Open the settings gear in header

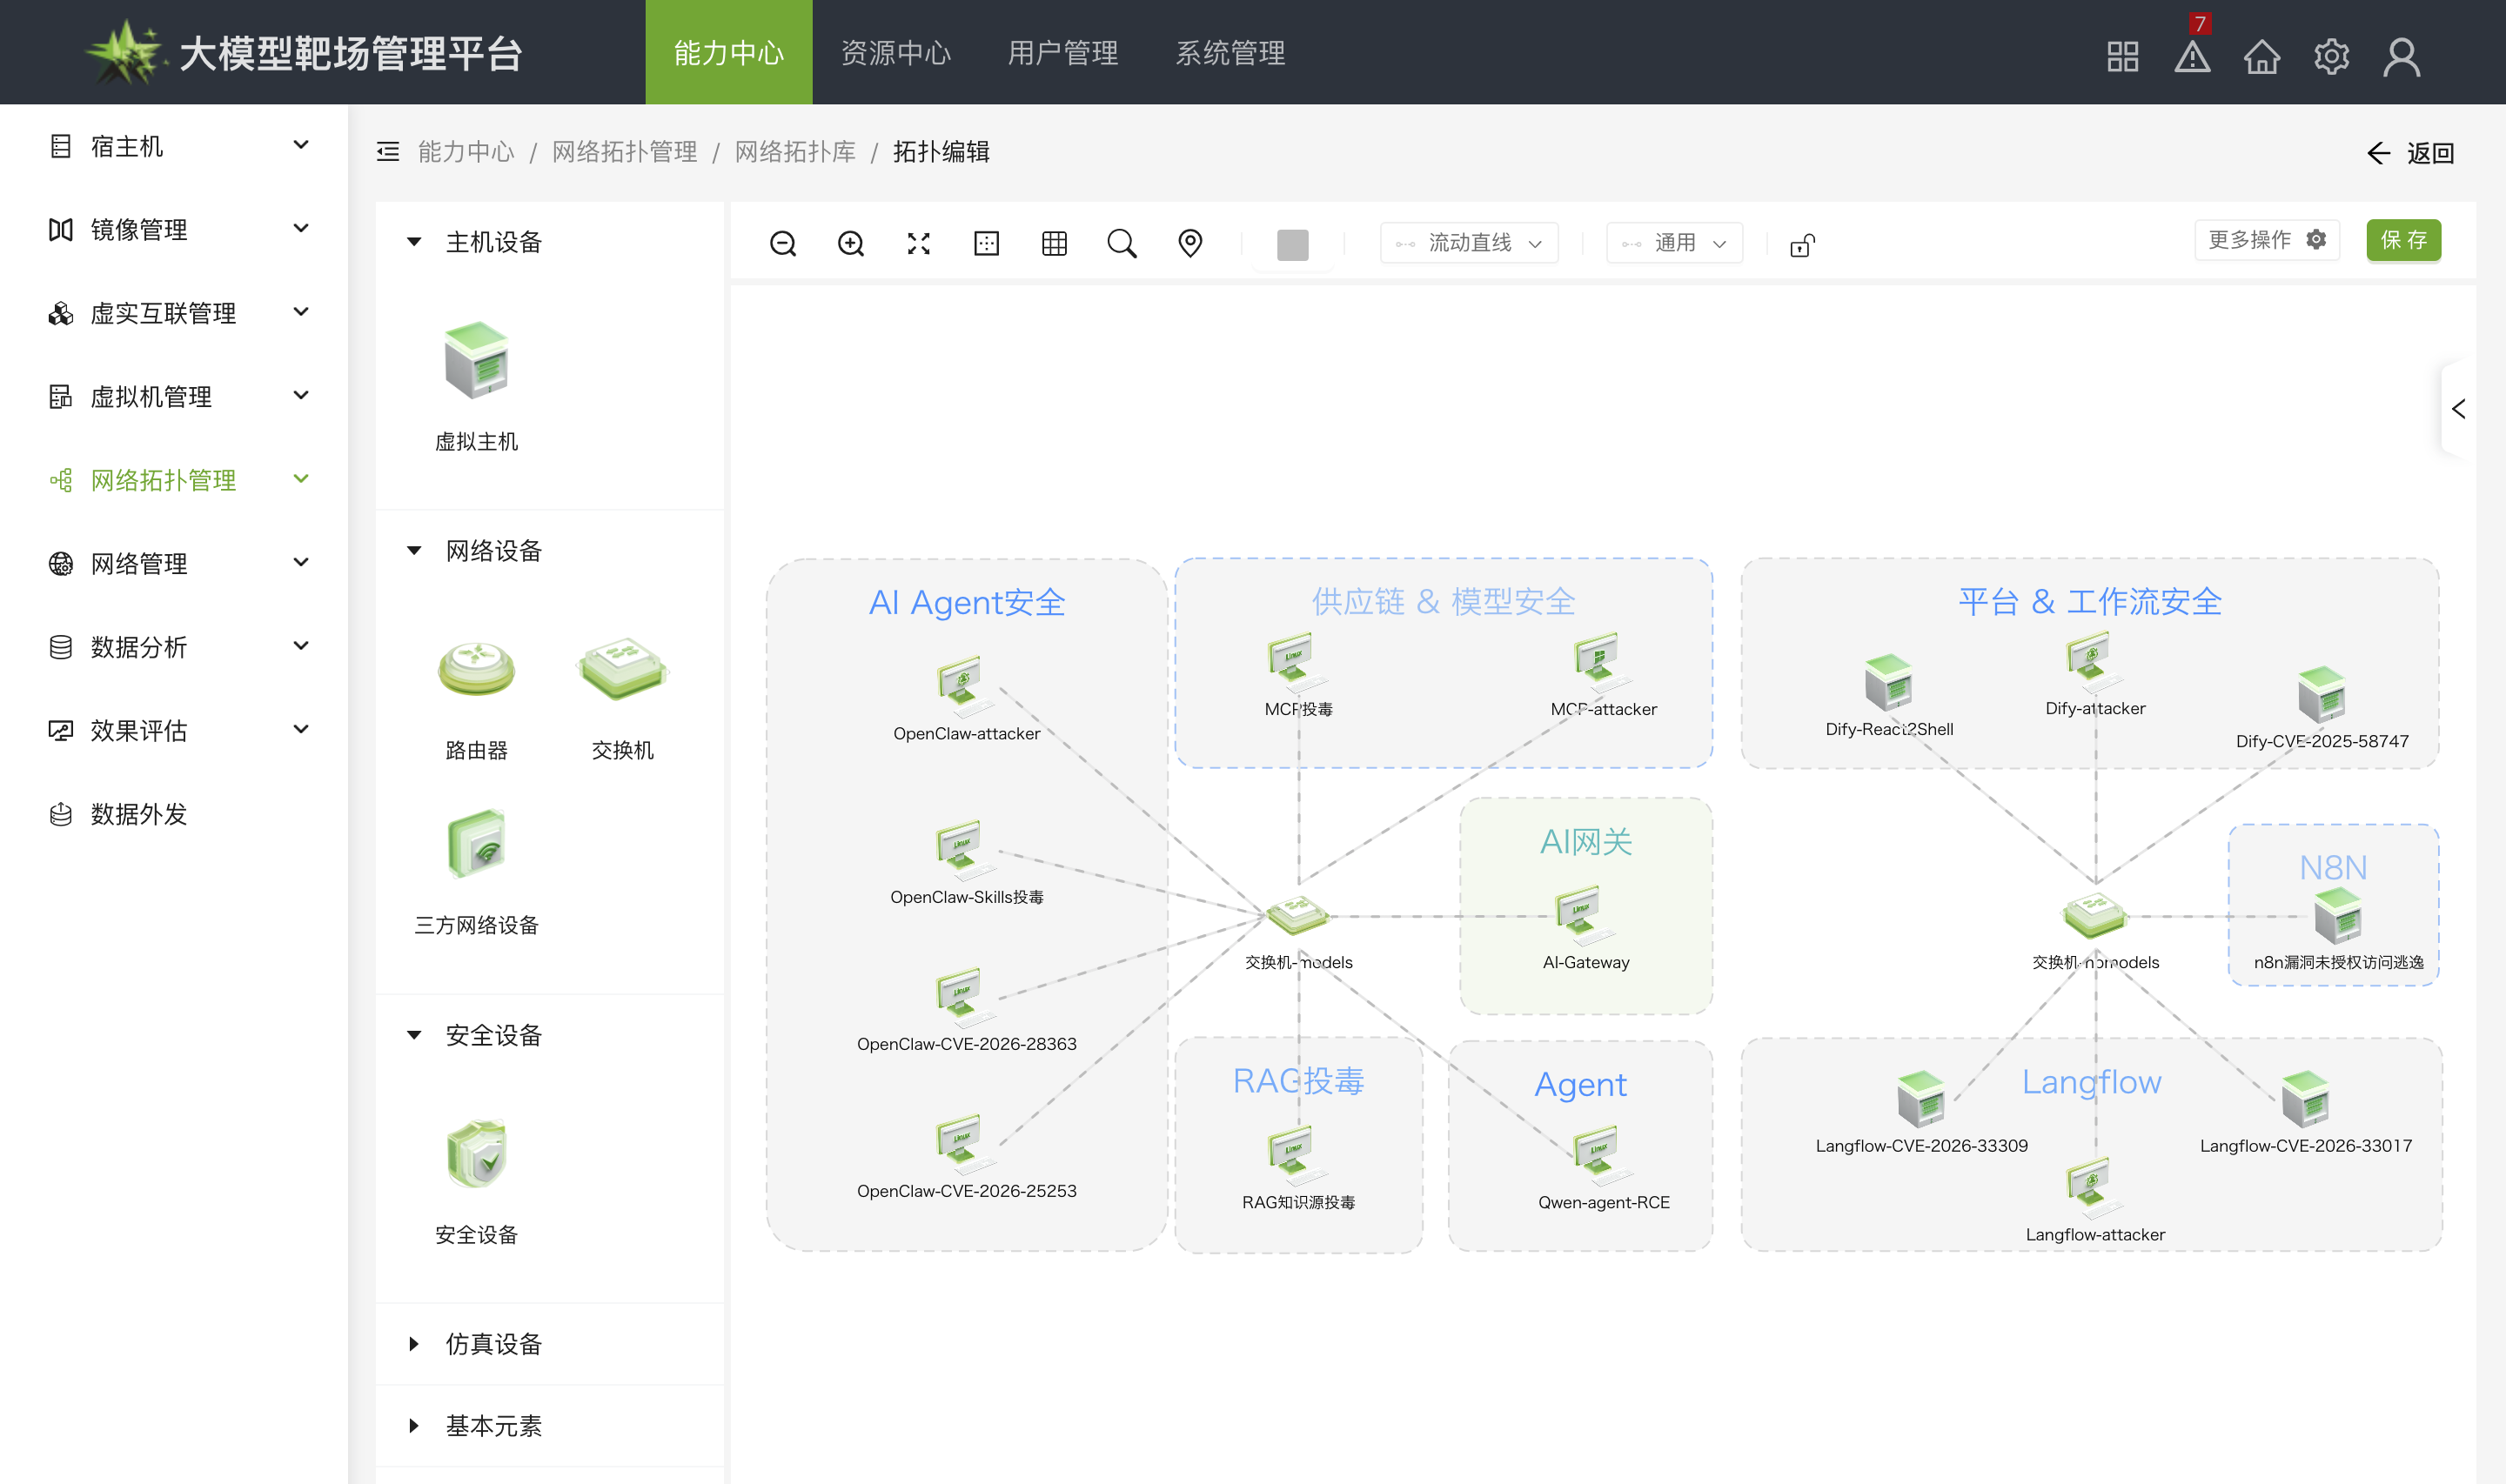pos(2332,56)
